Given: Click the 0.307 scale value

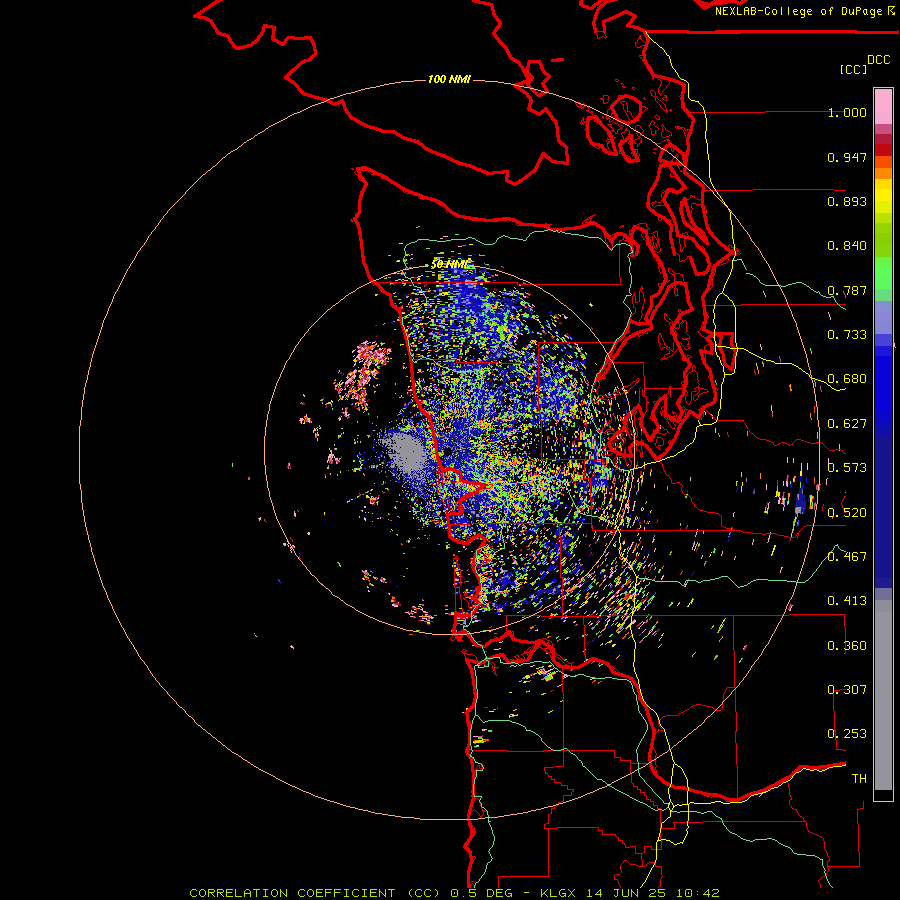Looking at the screenshot, I should 847,689.
